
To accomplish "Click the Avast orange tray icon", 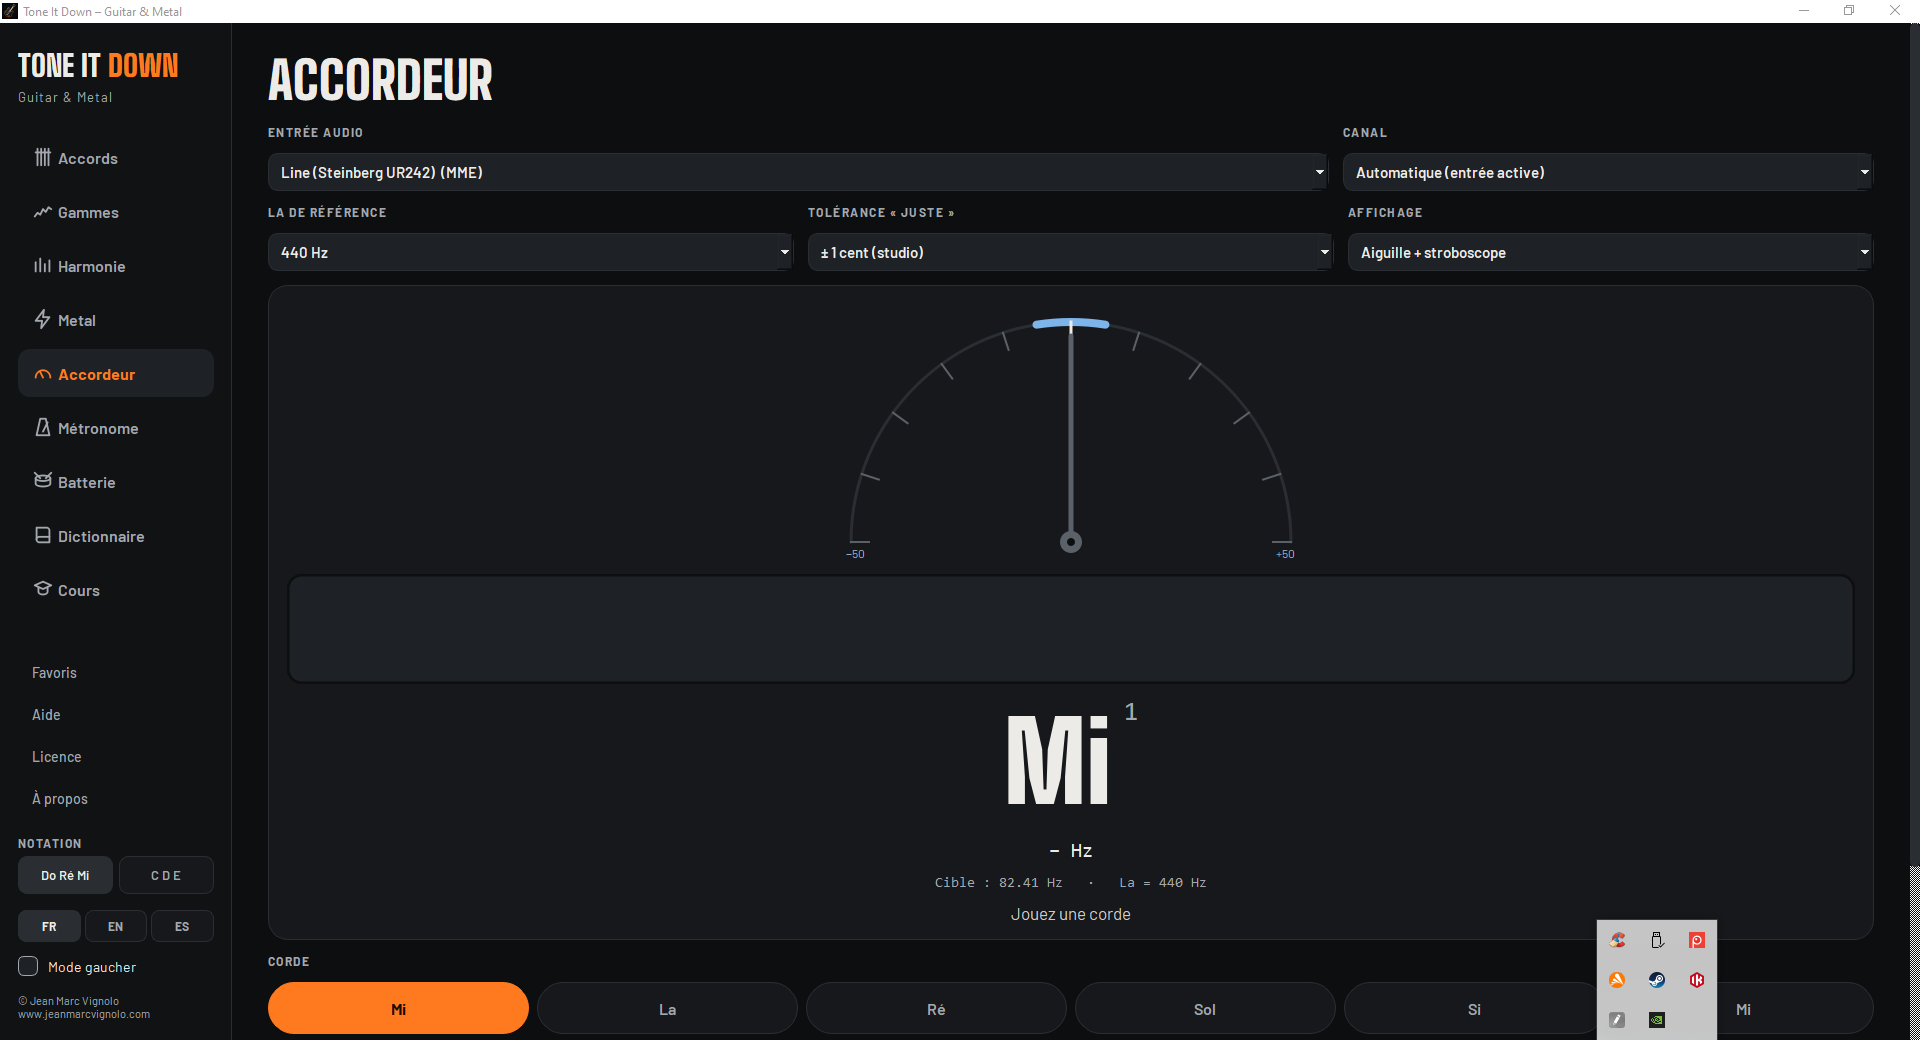I will pyautogui.click(x=1617, y=980).
